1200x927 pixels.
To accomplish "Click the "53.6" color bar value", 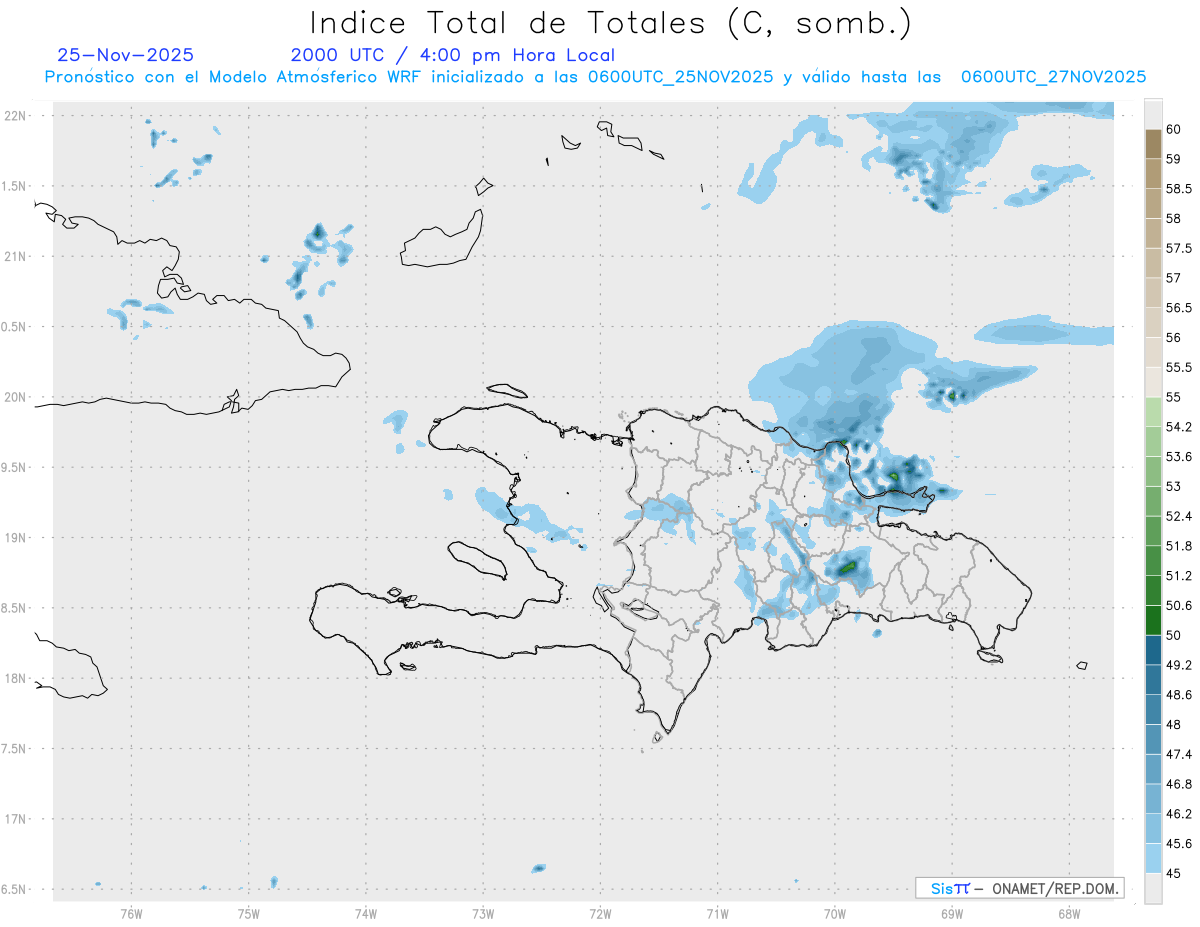I will pyautogui.click(x=1180, y=457).
